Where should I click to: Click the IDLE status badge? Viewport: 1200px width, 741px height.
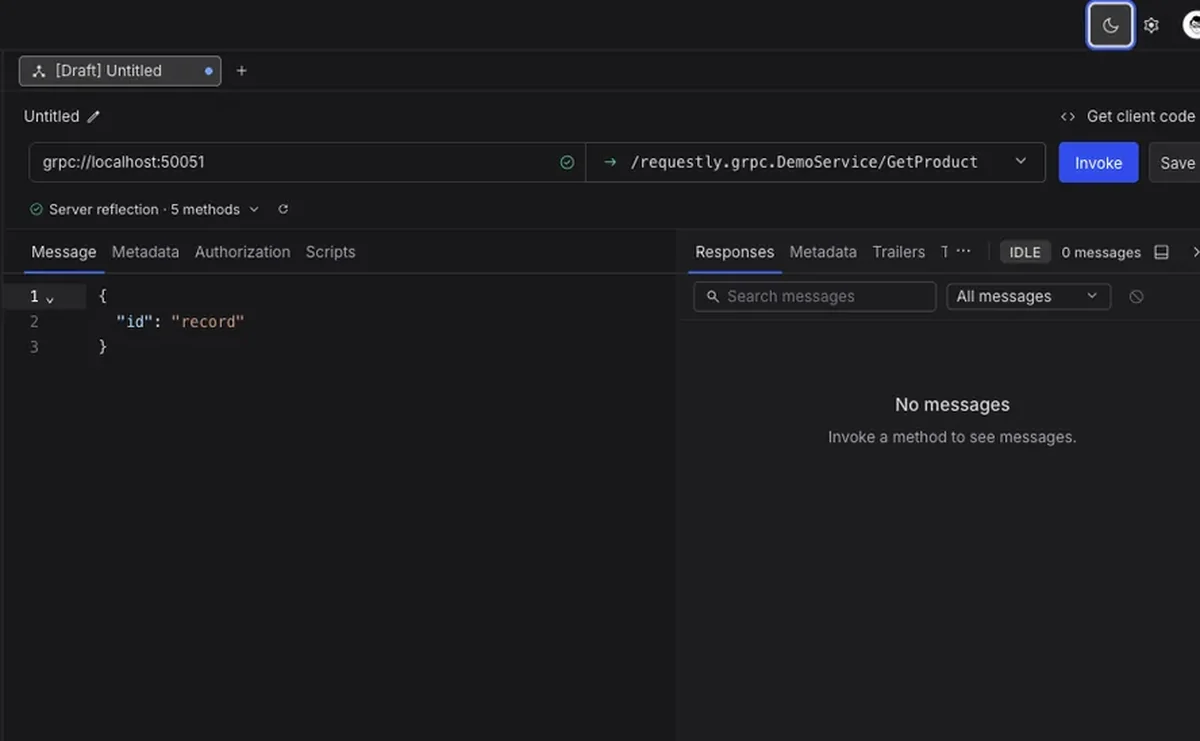(1025, 252)
